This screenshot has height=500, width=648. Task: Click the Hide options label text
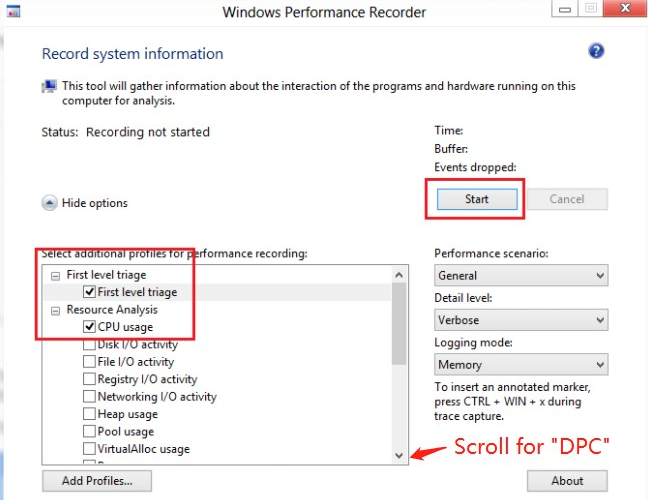pos(95,203)
